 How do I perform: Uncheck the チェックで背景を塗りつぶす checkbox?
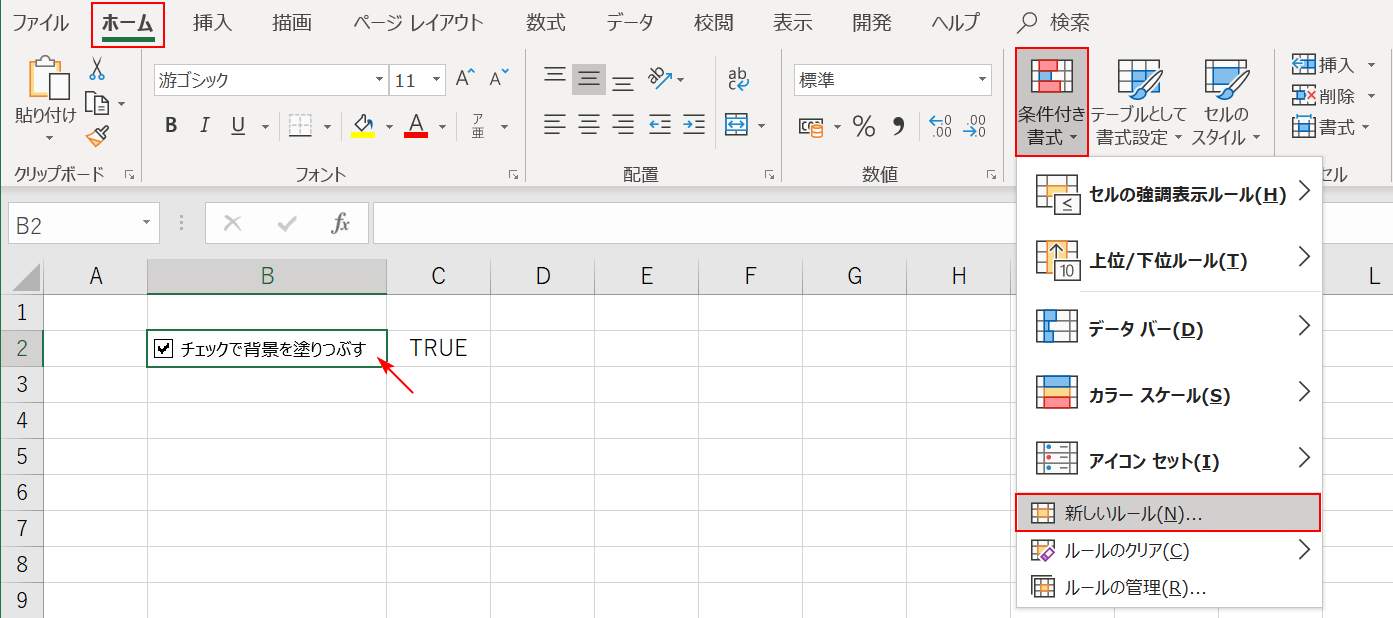tap(163, 349)
